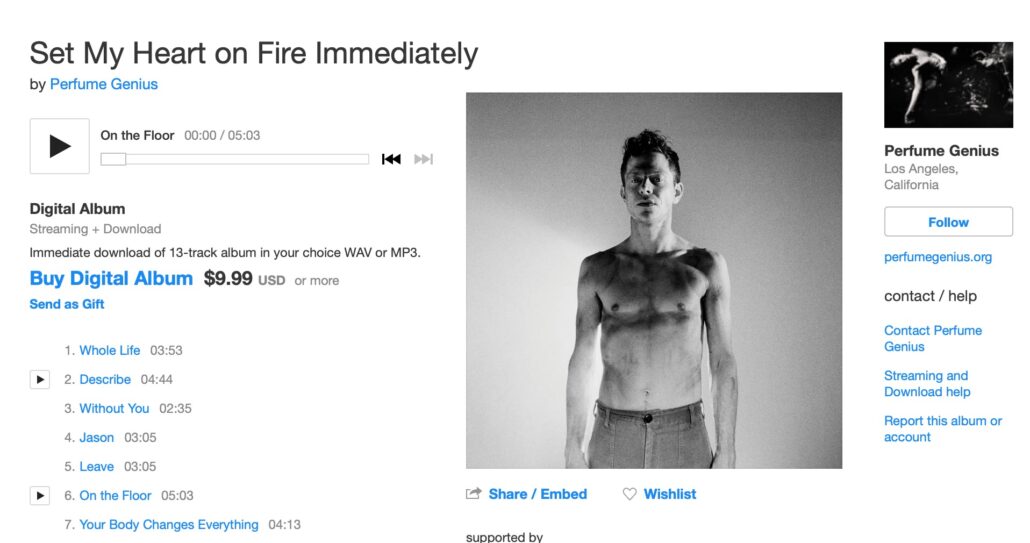Click the progress bar scrubber handle
The image size is (1030, 543).
(x=113, y=159)
